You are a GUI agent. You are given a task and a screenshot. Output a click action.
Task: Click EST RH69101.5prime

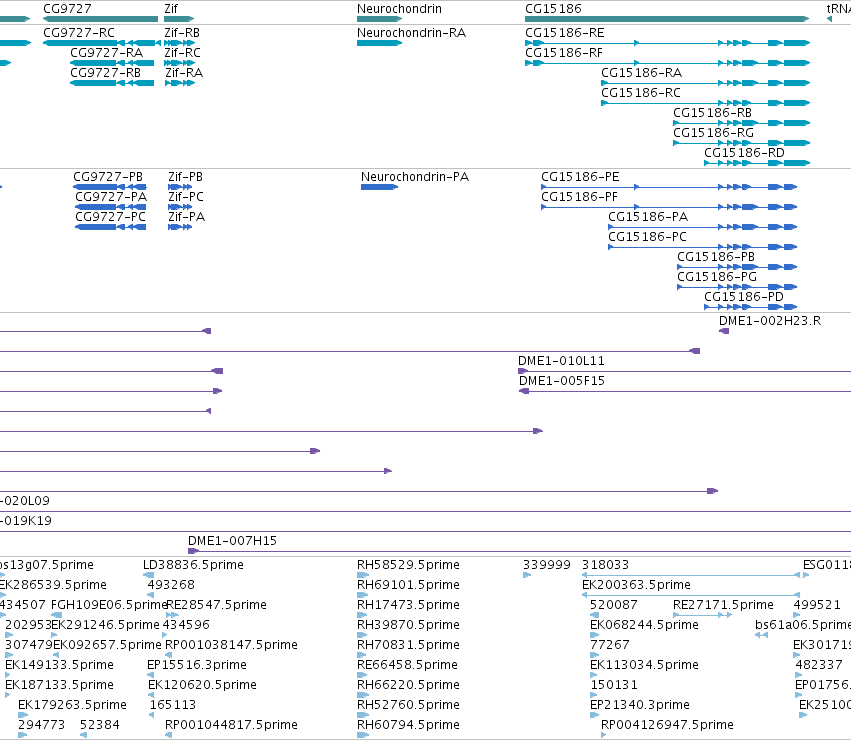click(x=408, y=585)
